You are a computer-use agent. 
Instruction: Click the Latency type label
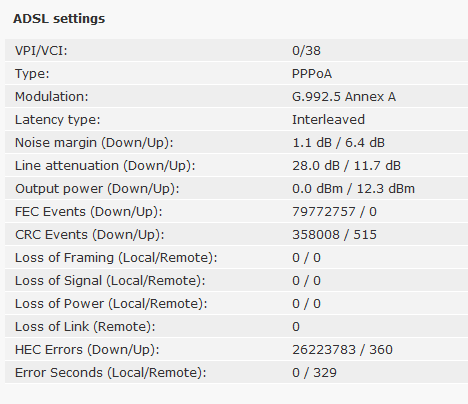click(58, 120)
